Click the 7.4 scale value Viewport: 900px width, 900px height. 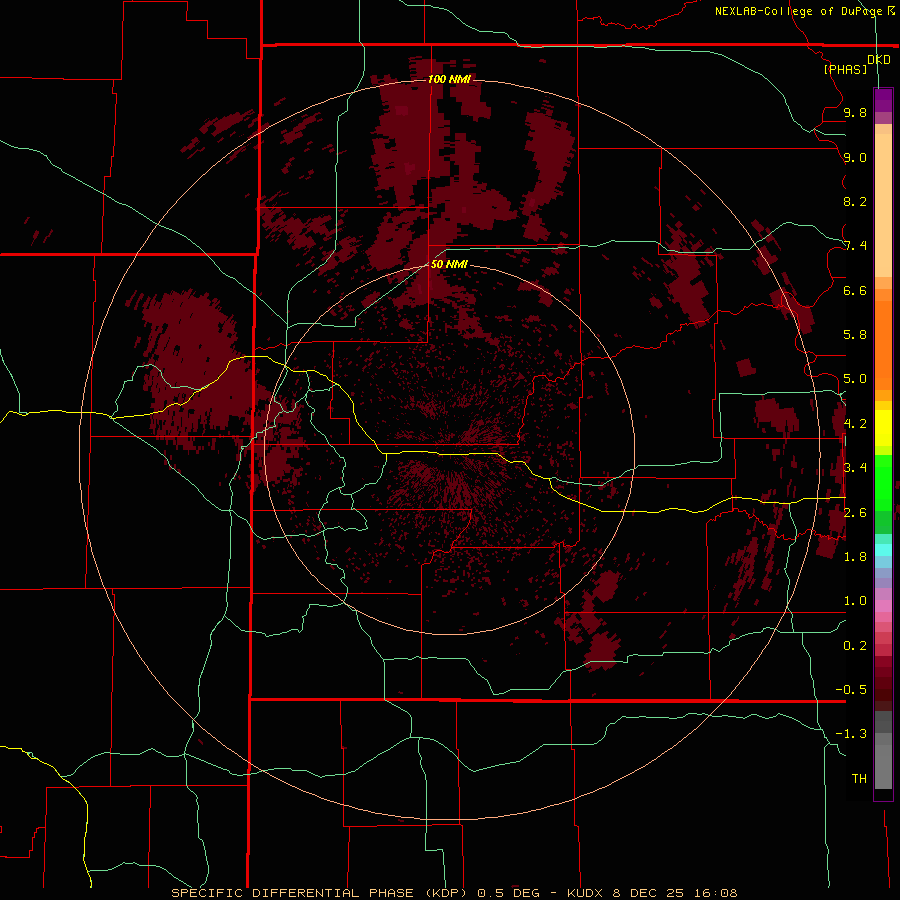pyautogui.click(x=855, y=246)
